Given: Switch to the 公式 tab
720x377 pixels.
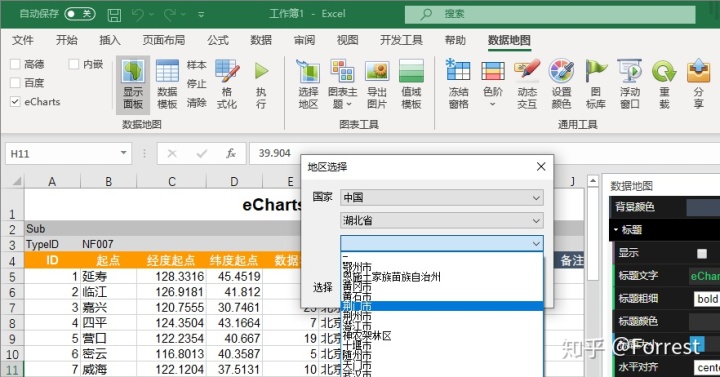Looking at the screenshot, I should point(218,40).
